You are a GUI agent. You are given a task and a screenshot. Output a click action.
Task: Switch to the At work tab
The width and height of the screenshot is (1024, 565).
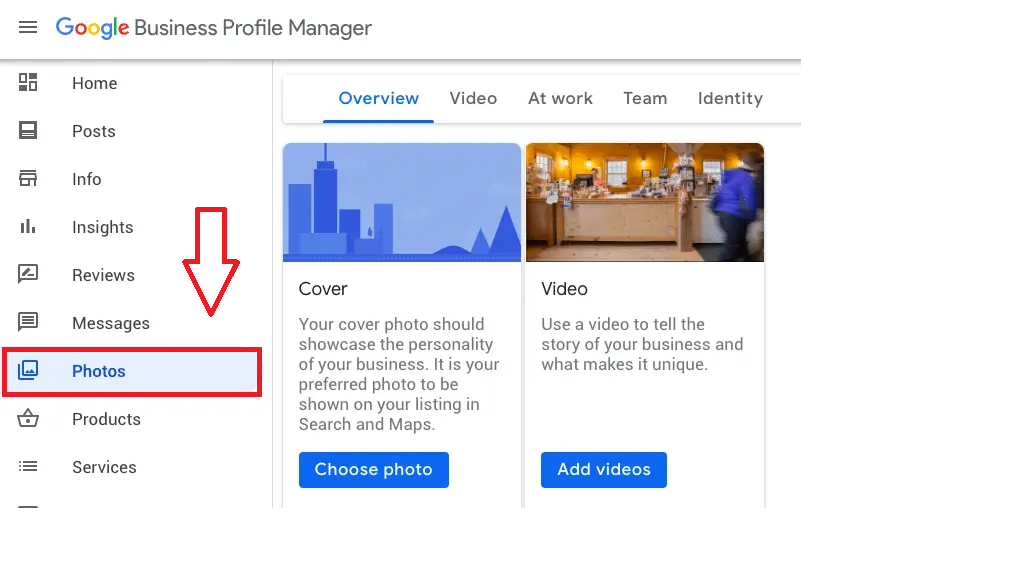pos(560,98)
